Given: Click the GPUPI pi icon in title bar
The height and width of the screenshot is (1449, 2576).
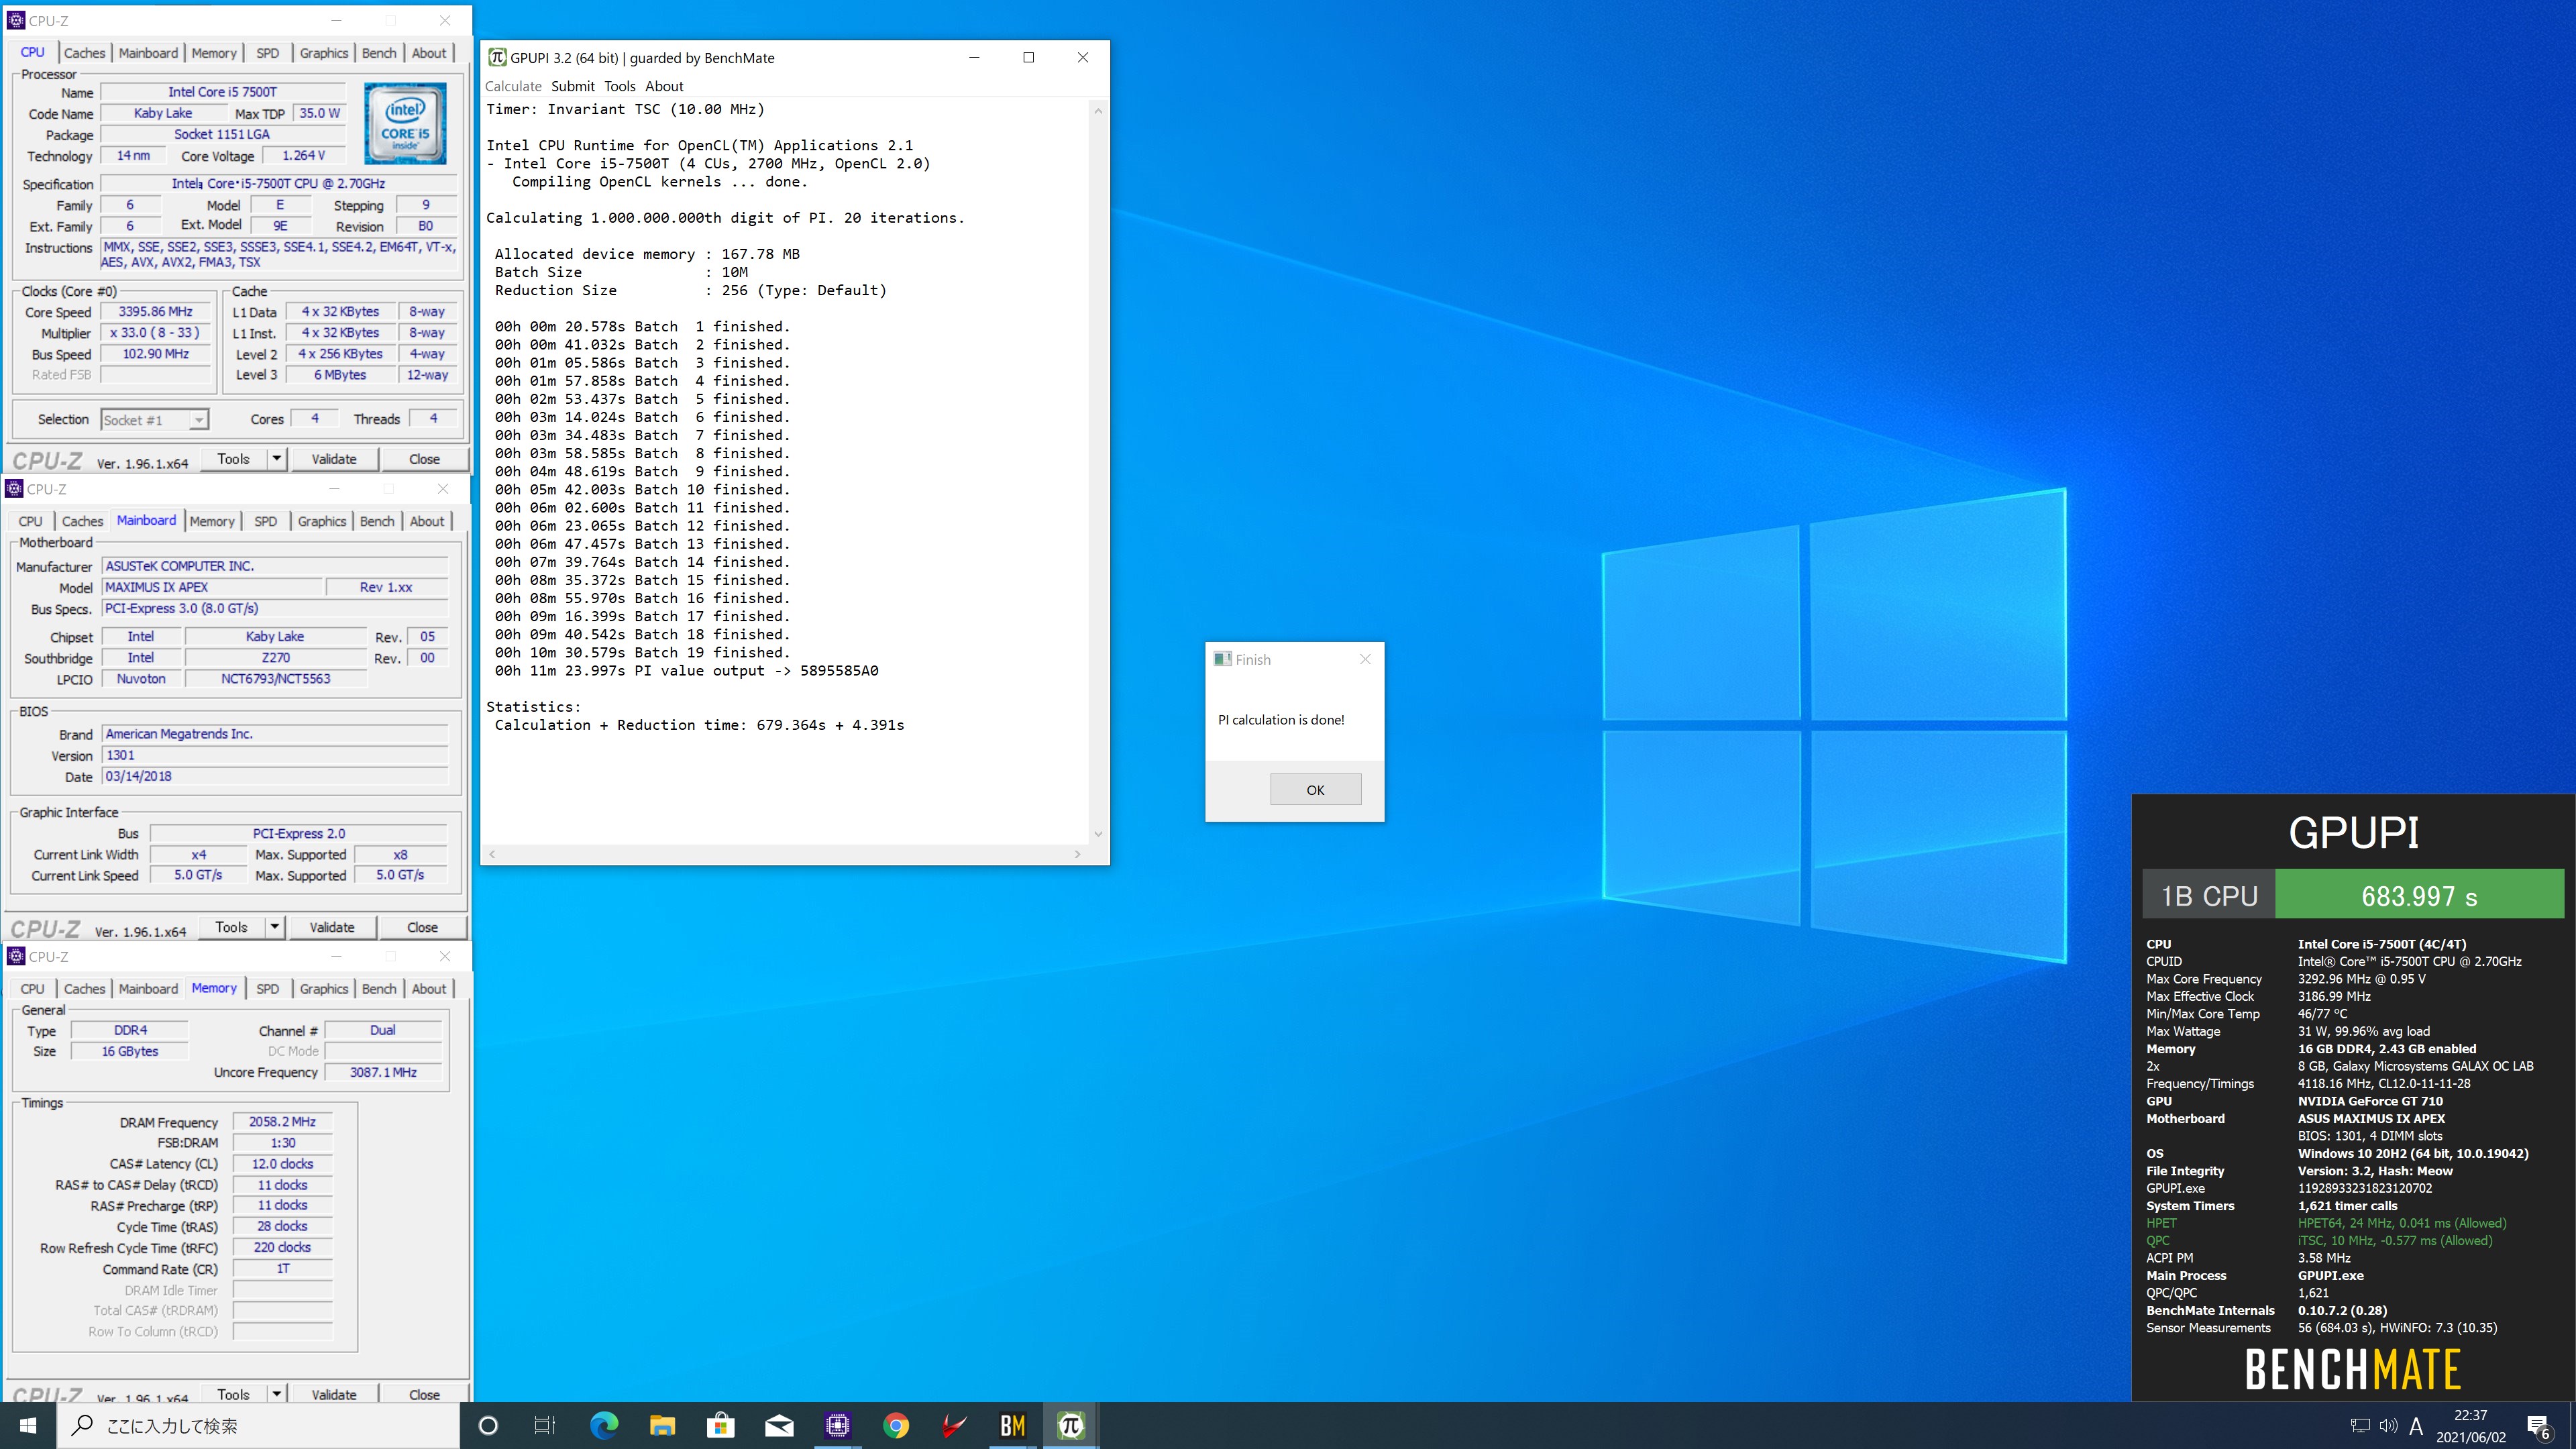Looking at the screenshot, I should (496, 57).
